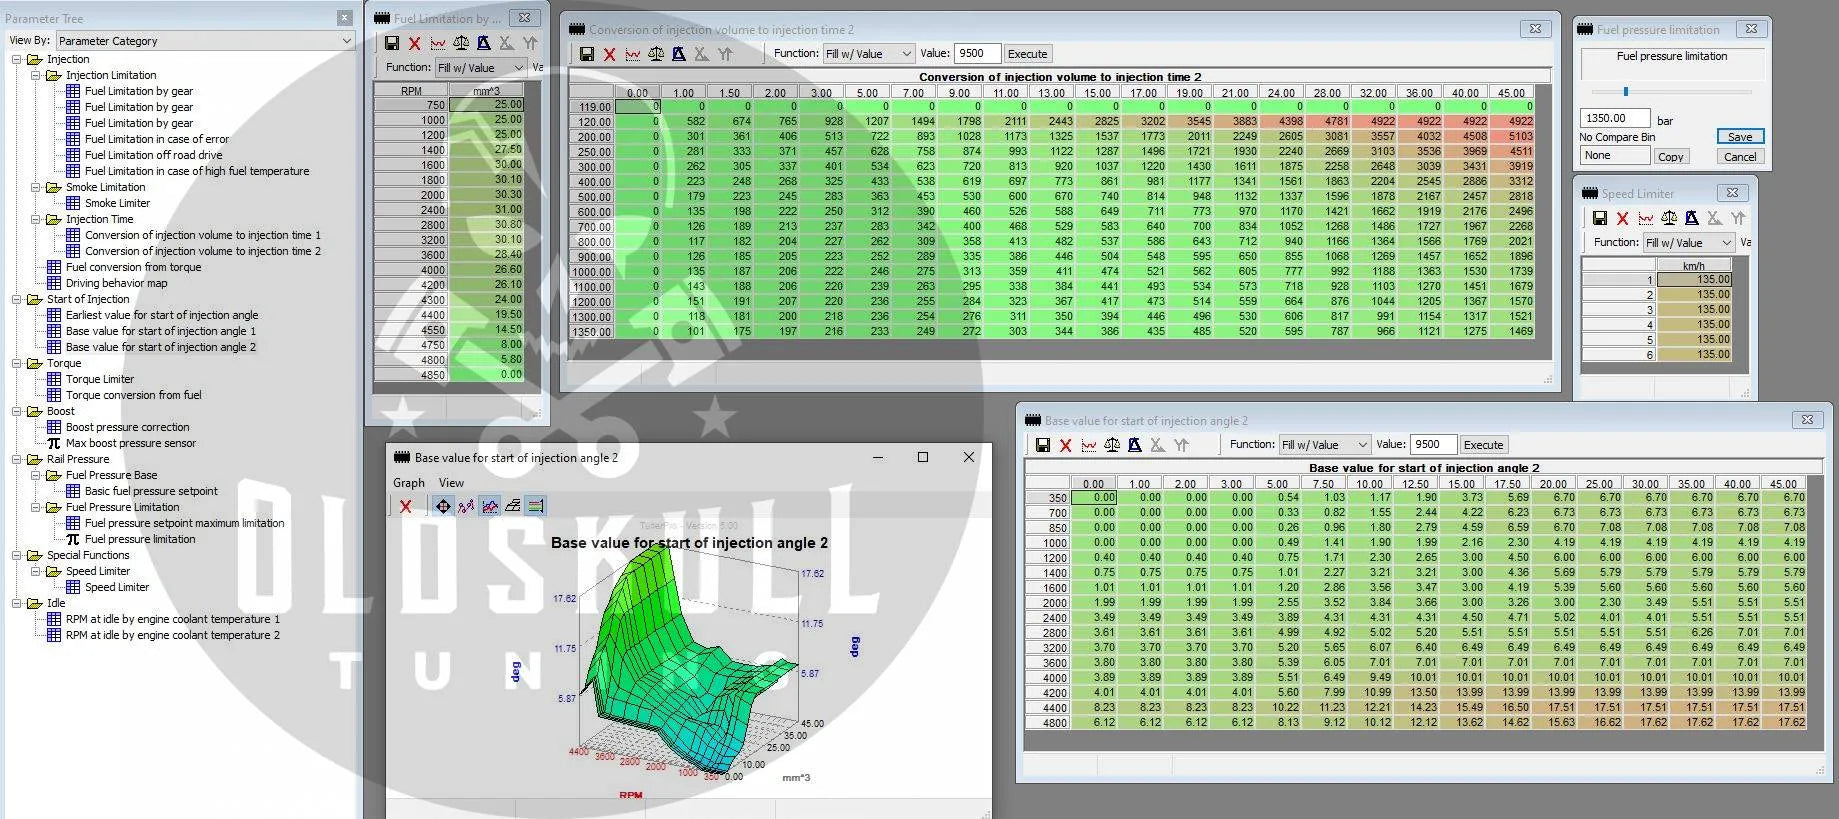Click the red X cancel icon in Conversion table toolbar
Viewport: 1839px width, 819px height.
pos(610,54)
